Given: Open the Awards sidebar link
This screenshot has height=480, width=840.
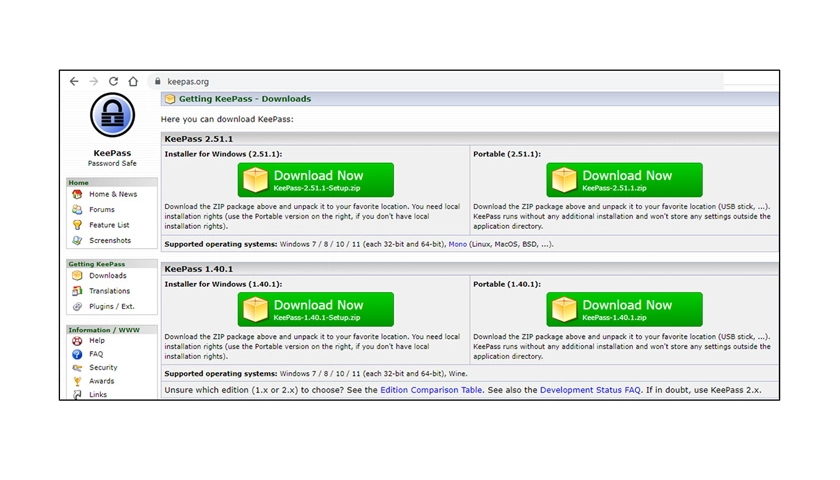Looking at the screenshot, I should (x=101, y=381).
